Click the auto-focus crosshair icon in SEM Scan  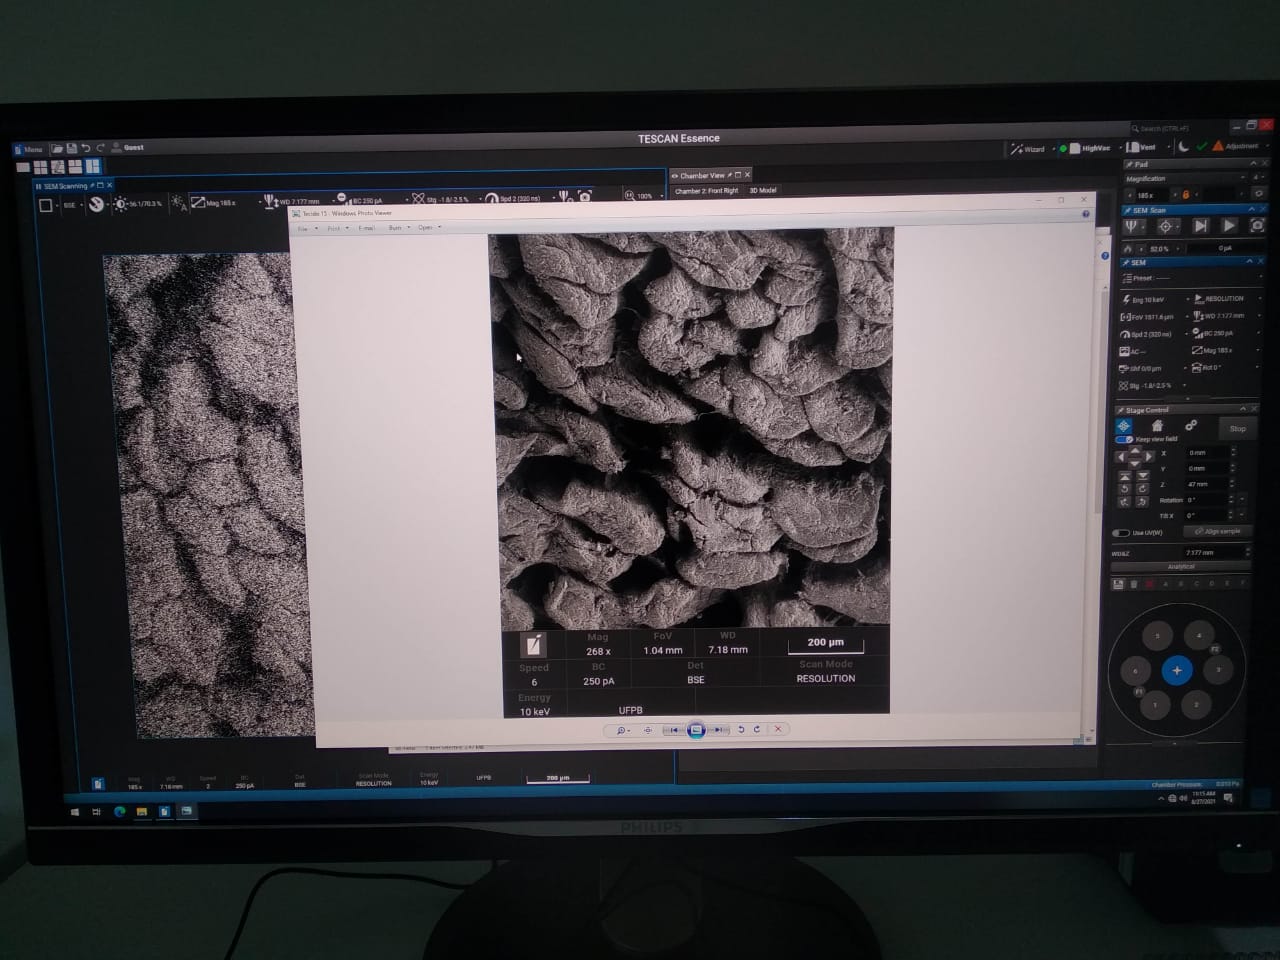coord(1165,226)
